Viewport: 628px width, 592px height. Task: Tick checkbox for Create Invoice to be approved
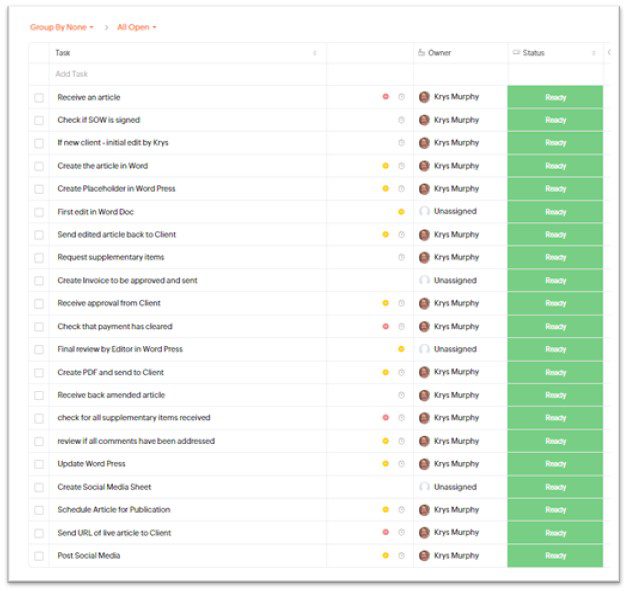(x=39, y=281)
